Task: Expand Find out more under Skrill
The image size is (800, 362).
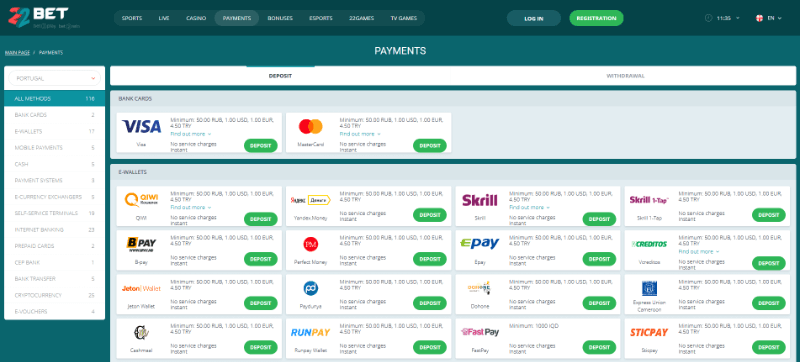Action: (529, 208)
